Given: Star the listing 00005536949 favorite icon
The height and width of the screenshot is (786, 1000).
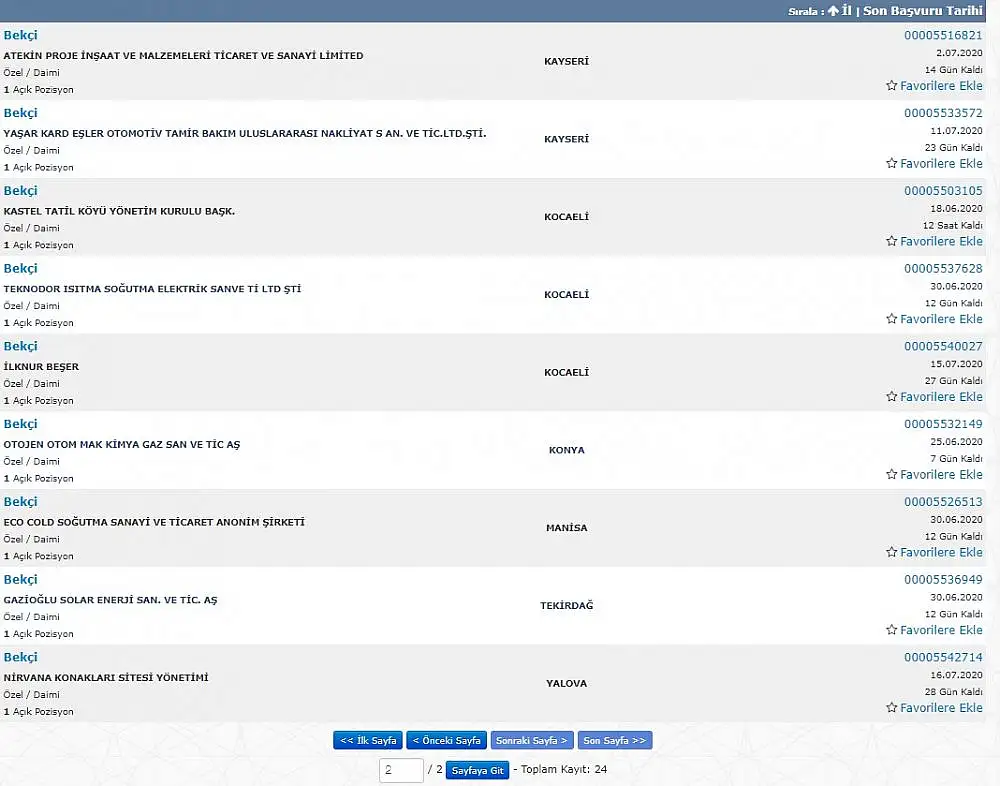Looking at the screenshot, I should [892, 630].
